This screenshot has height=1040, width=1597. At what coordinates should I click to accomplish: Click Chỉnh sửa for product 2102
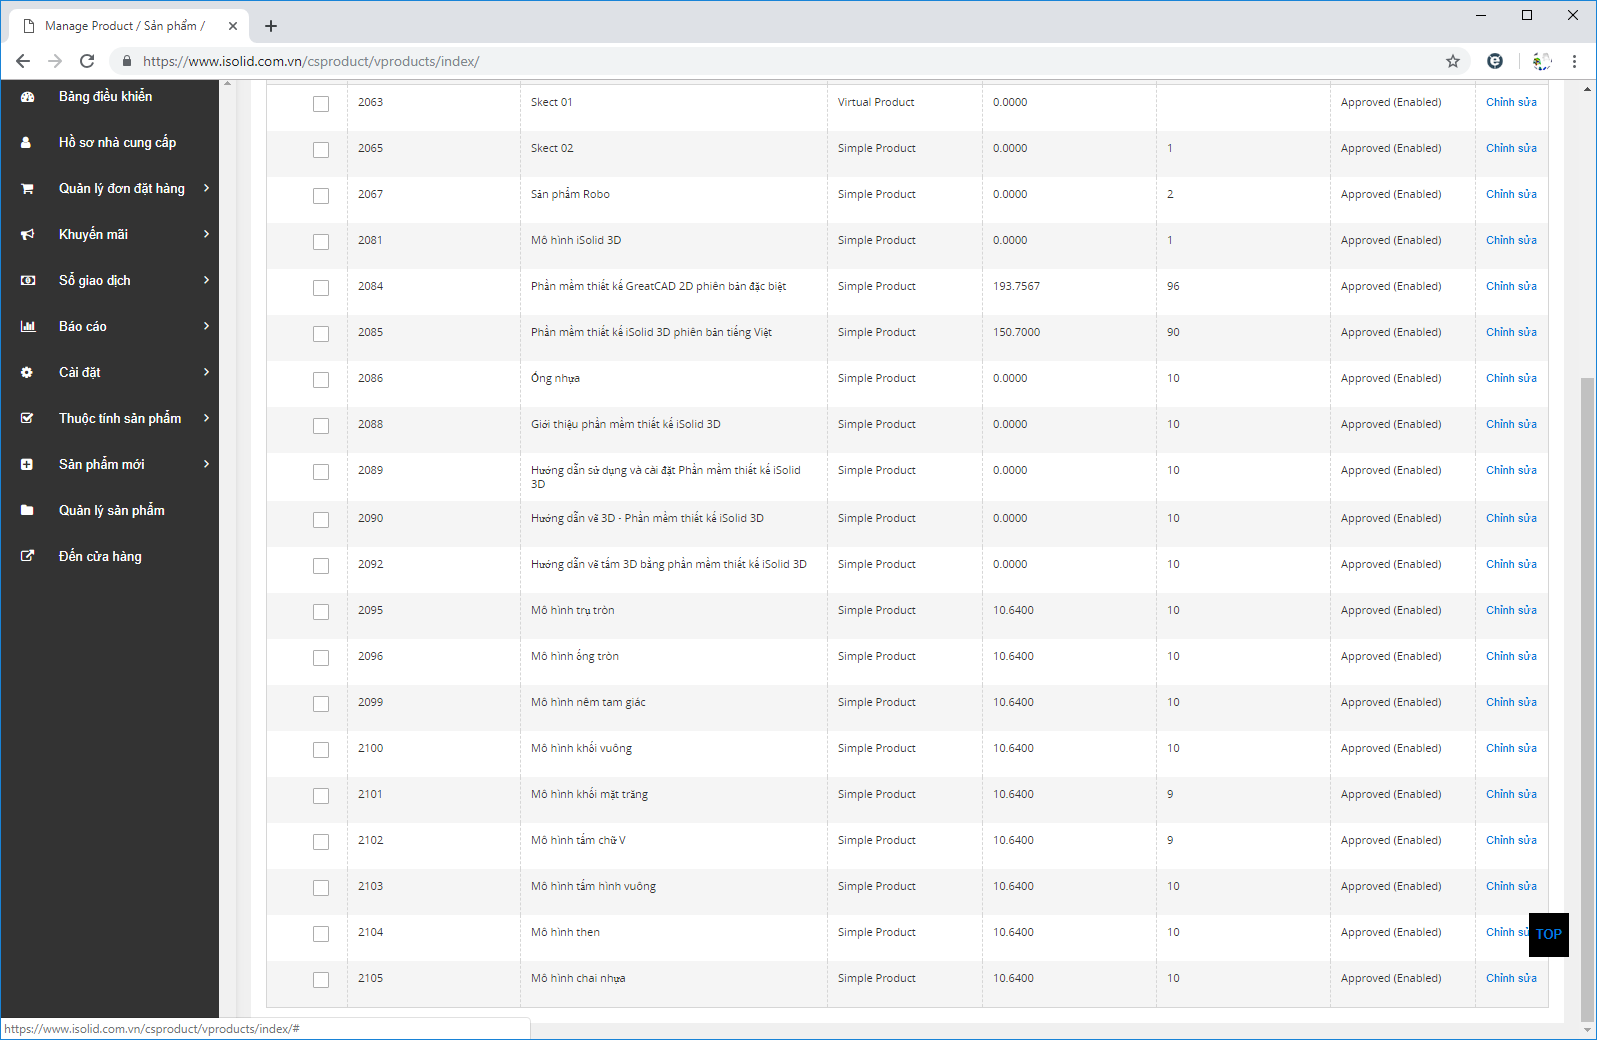pos(1511,840)
